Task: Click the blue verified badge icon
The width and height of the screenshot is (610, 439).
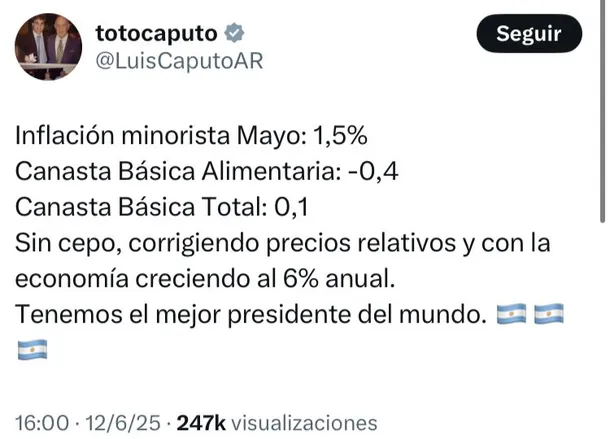Action: click(x=234, y=32)
